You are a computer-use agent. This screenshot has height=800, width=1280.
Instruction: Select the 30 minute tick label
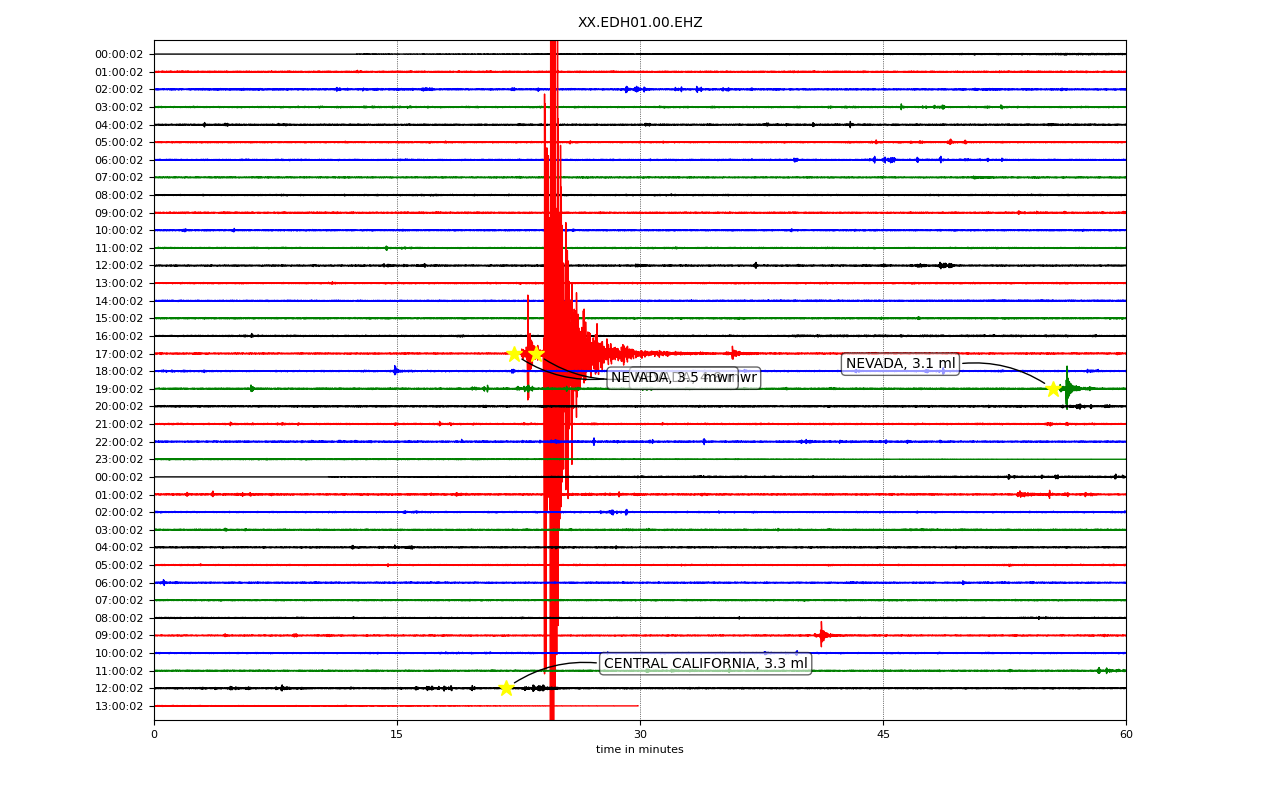tap(640, 734)
